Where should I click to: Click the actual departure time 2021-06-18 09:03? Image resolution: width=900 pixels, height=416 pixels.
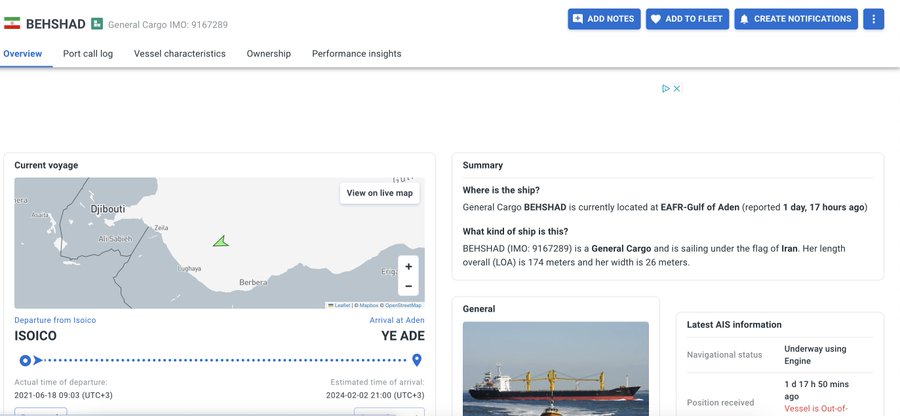click(x=64, y=395)
